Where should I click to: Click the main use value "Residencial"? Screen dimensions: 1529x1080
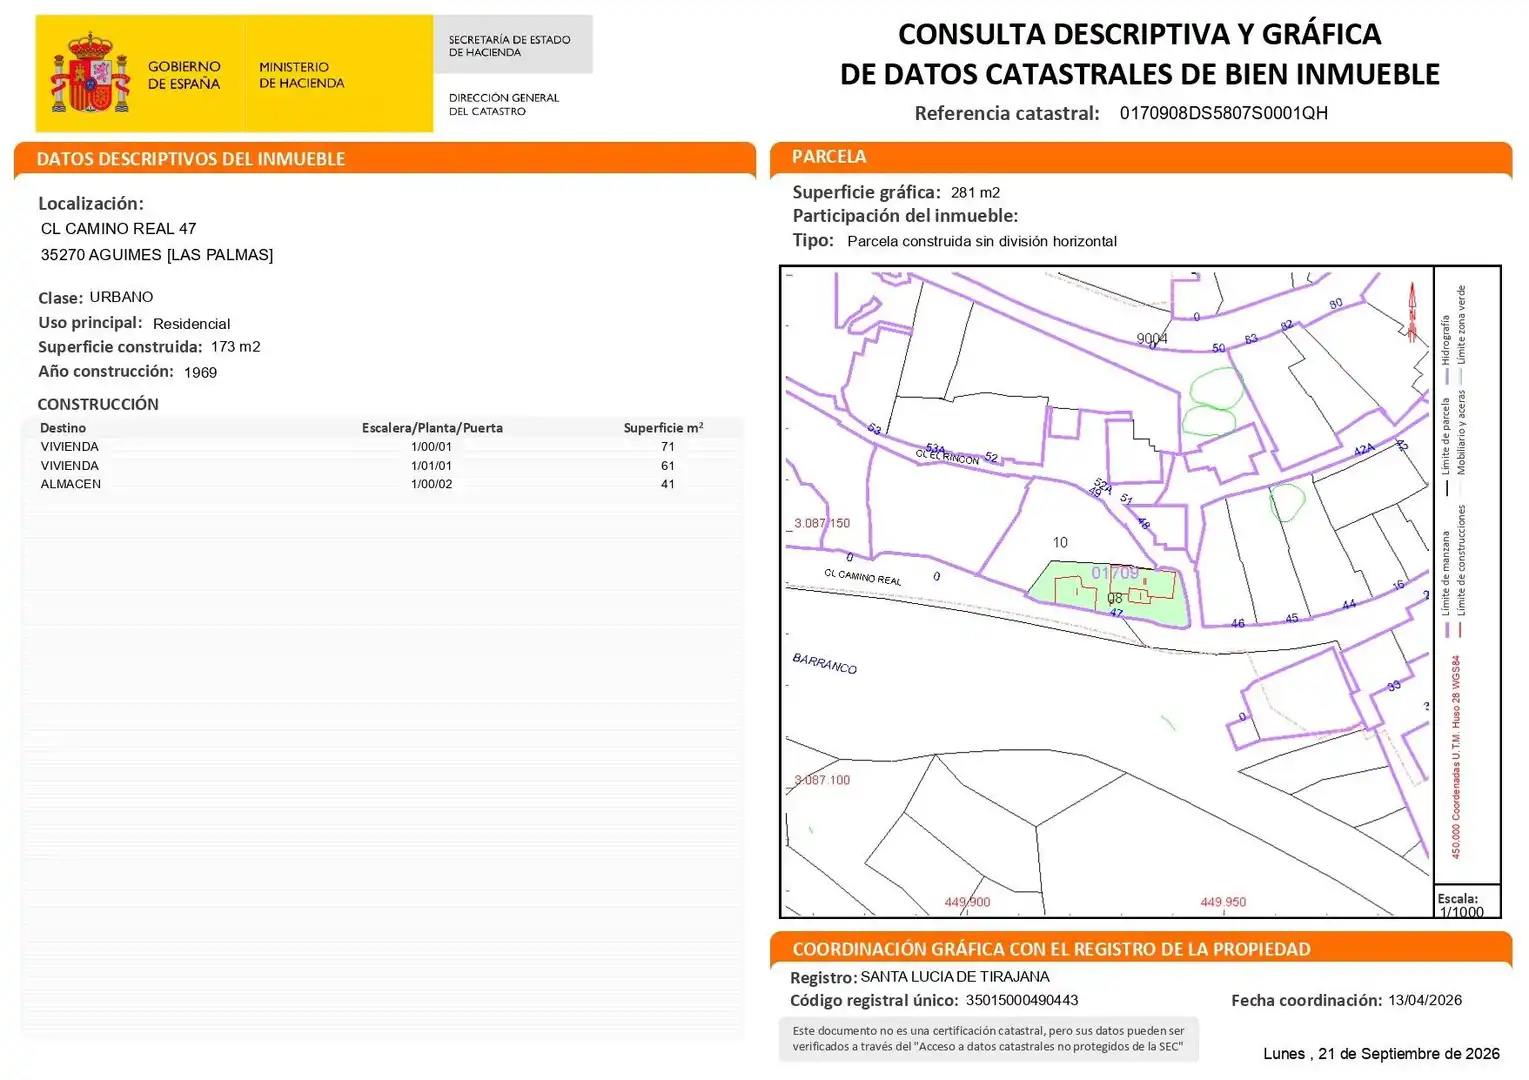[x=191, y=324]
